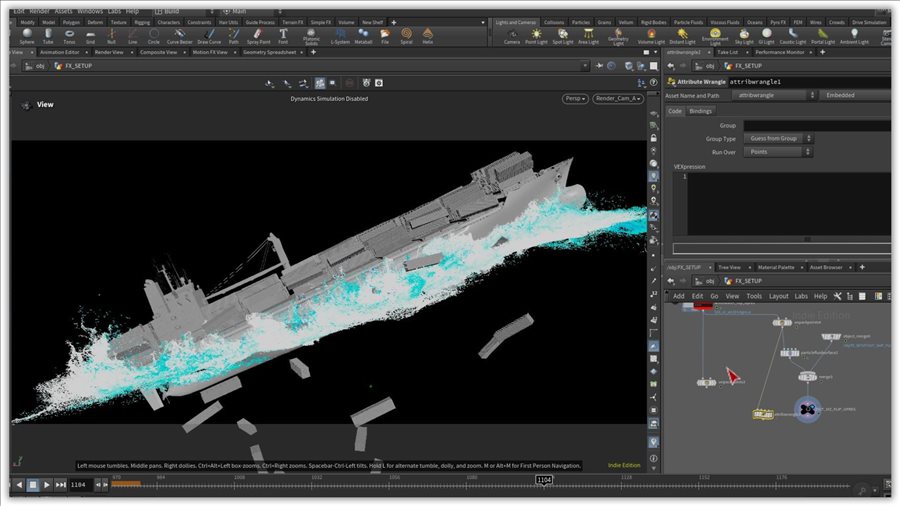Add a Camera from the shelf

click(x=511, y=35)
